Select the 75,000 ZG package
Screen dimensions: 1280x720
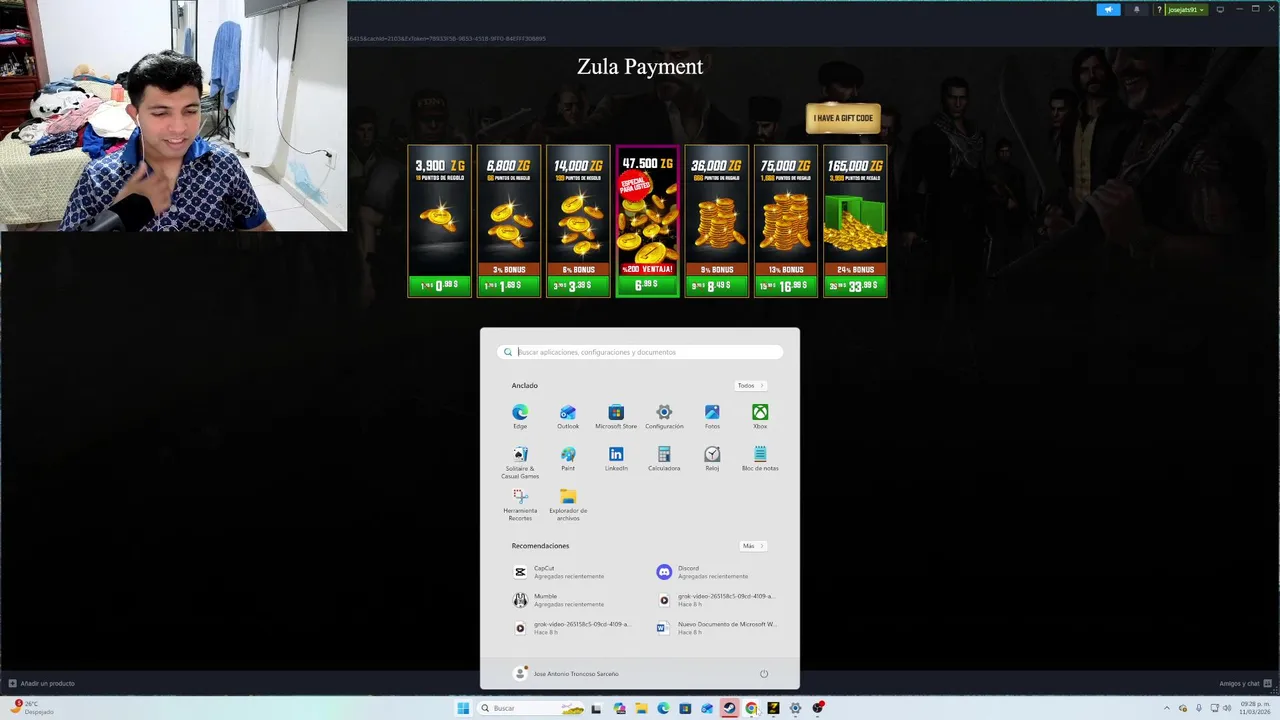(x=786, y=221)
